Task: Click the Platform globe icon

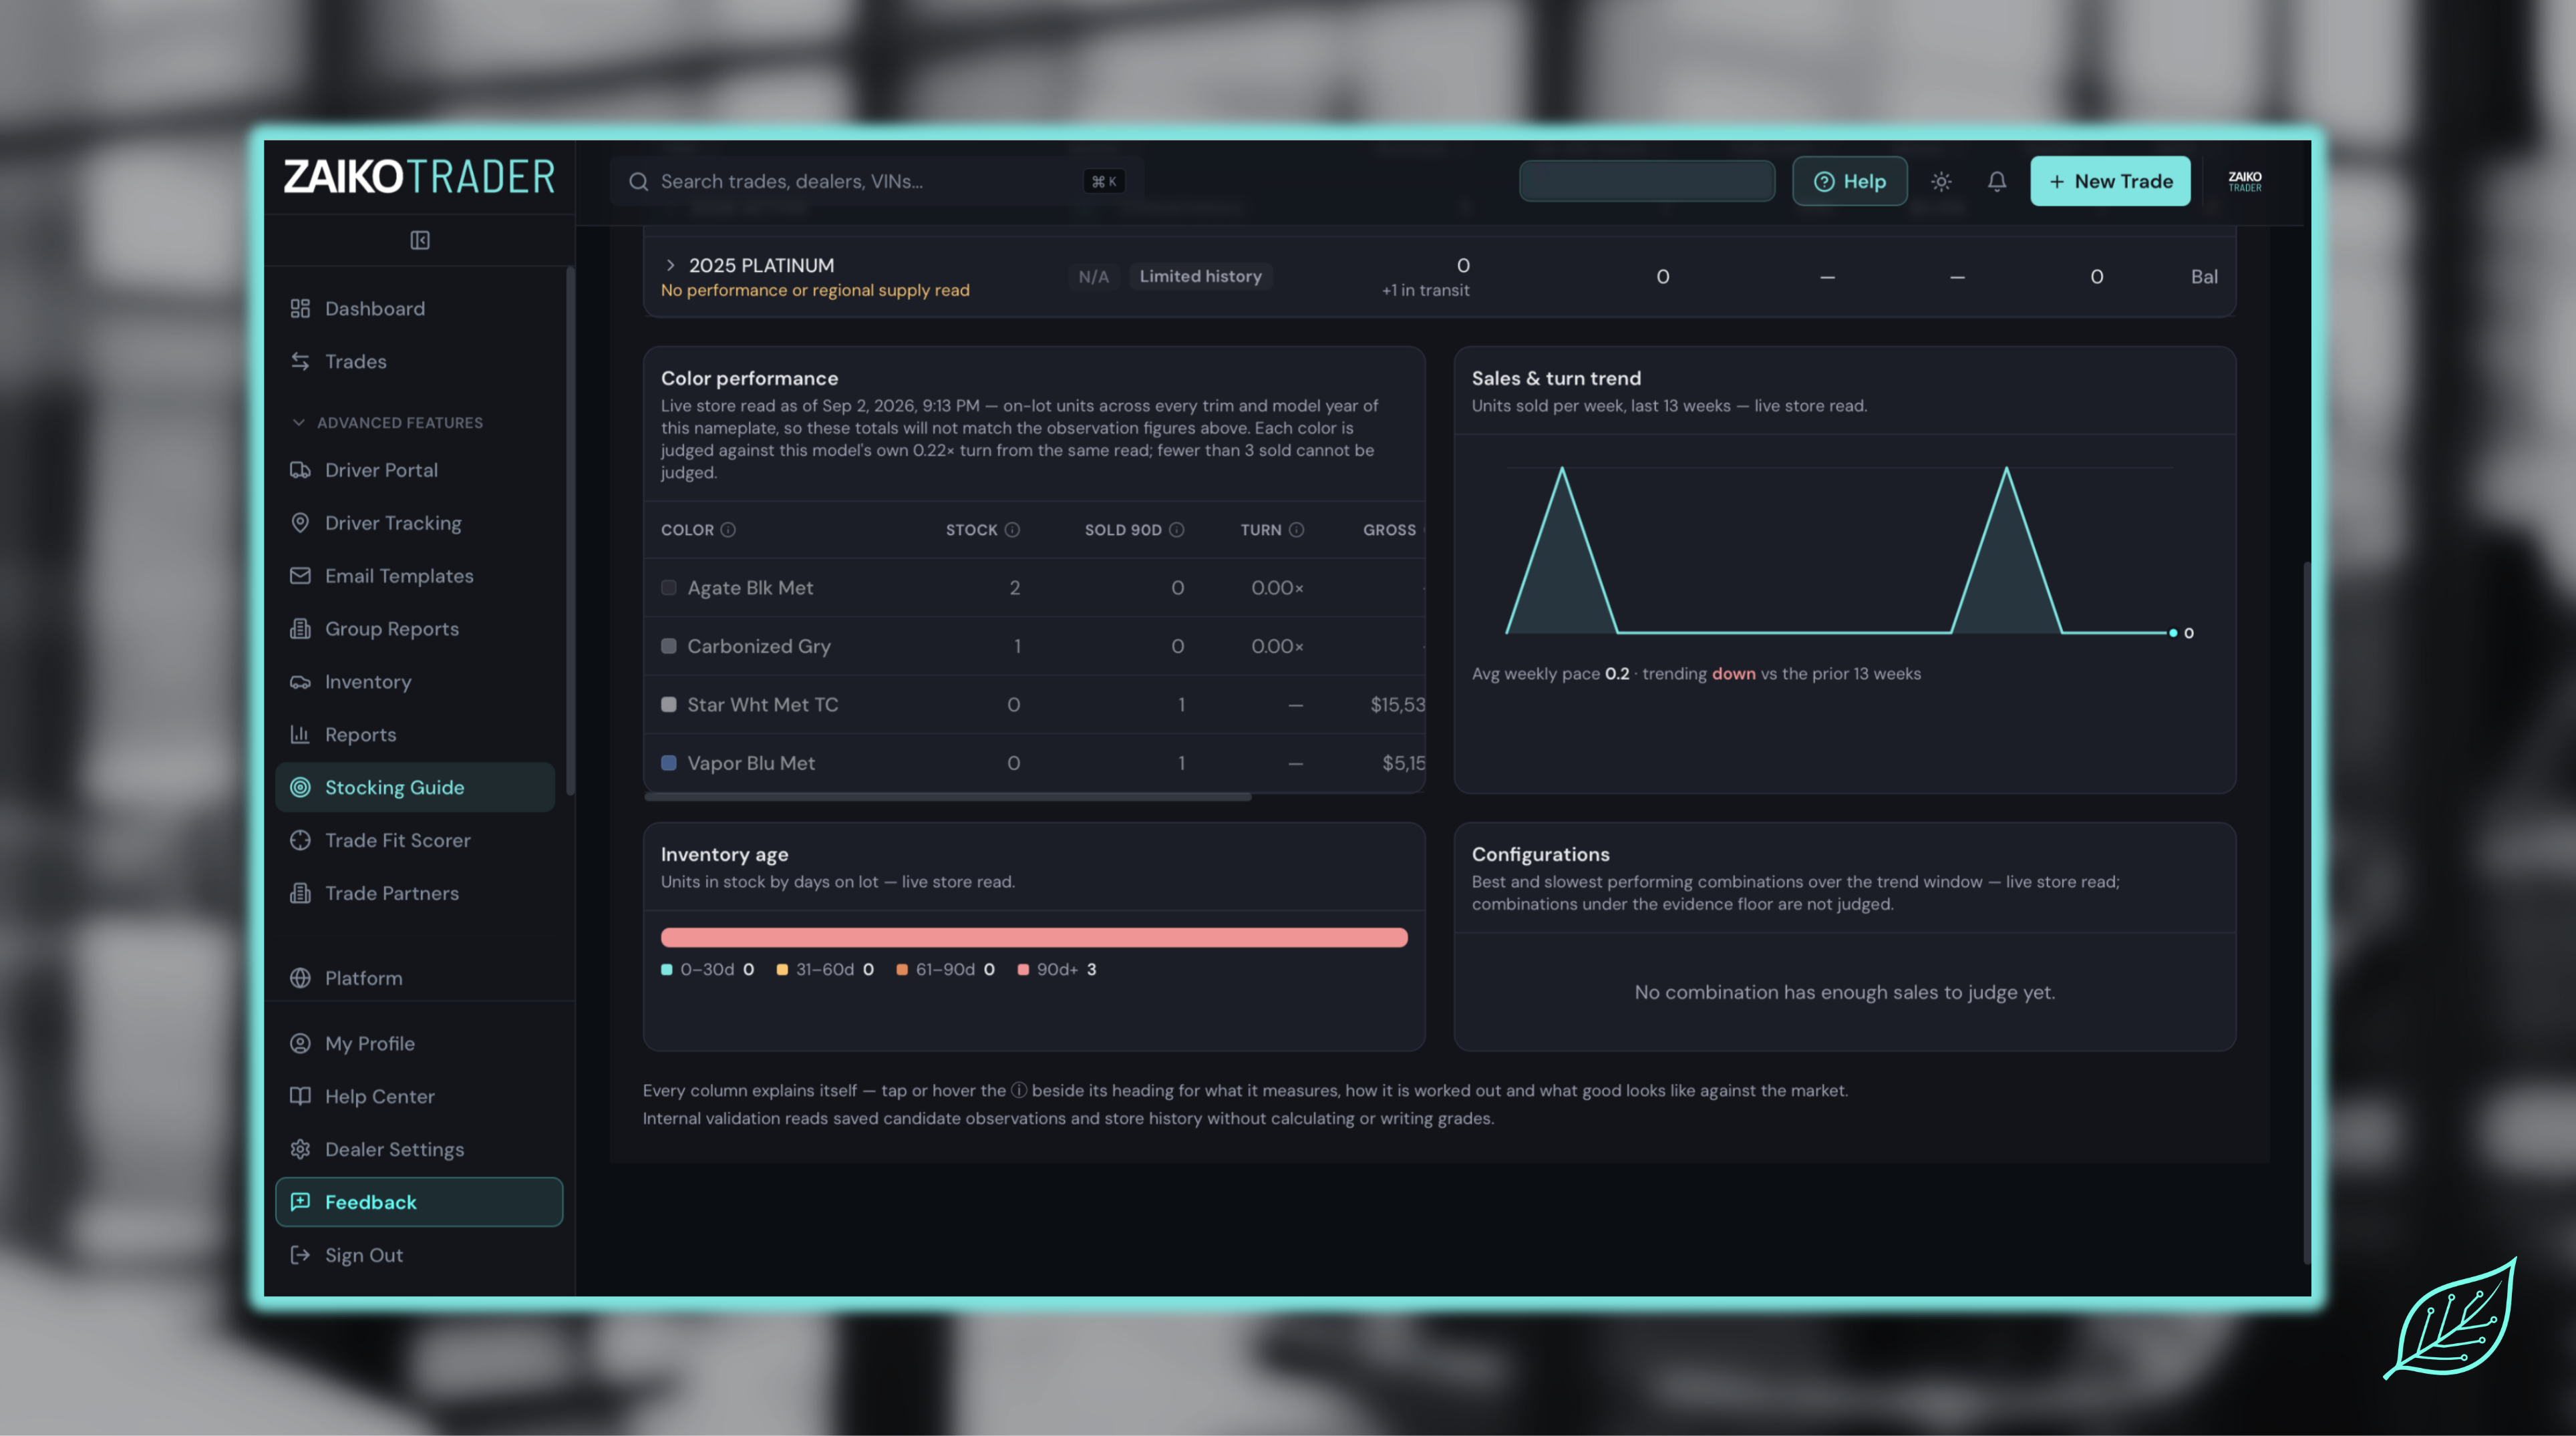Action: (300, 979)
